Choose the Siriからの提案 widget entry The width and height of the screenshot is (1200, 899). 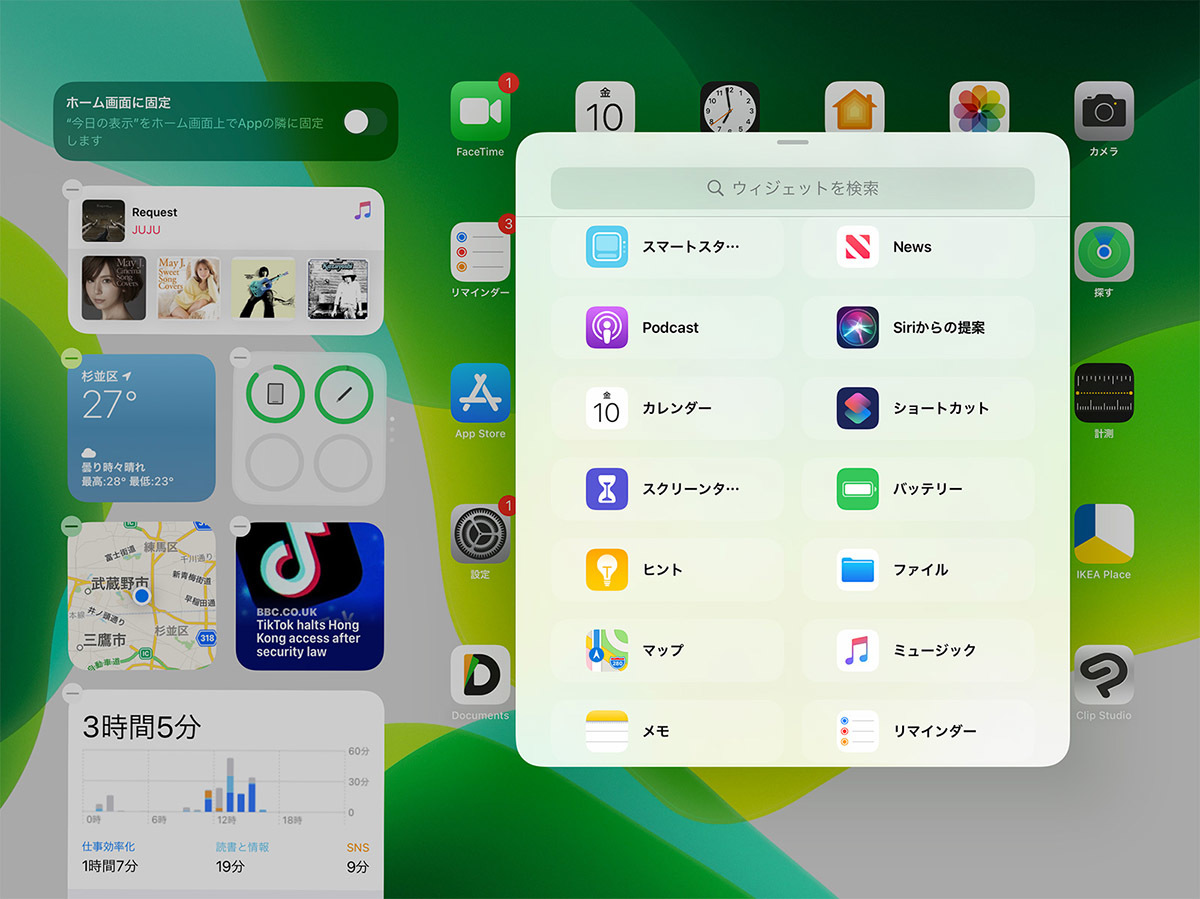click(918, 328)
